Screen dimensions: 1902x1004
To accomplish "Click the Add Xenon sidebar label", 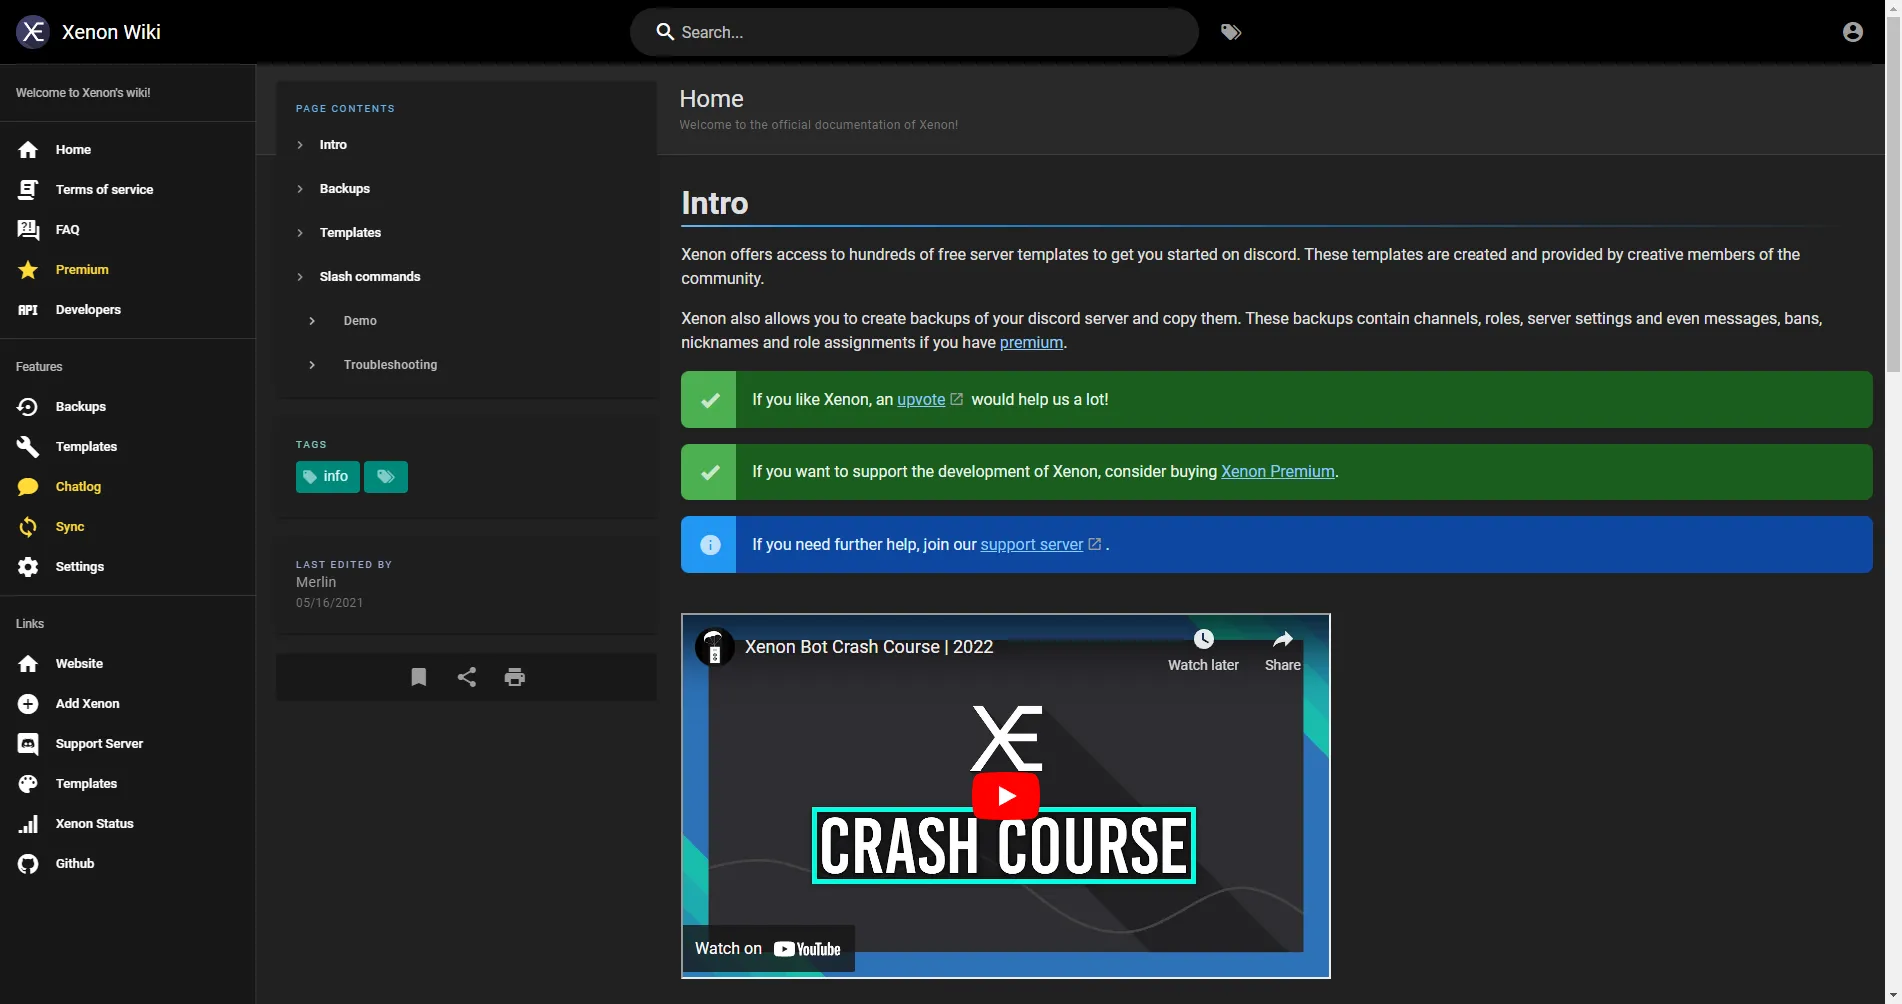I will [88, 704].
